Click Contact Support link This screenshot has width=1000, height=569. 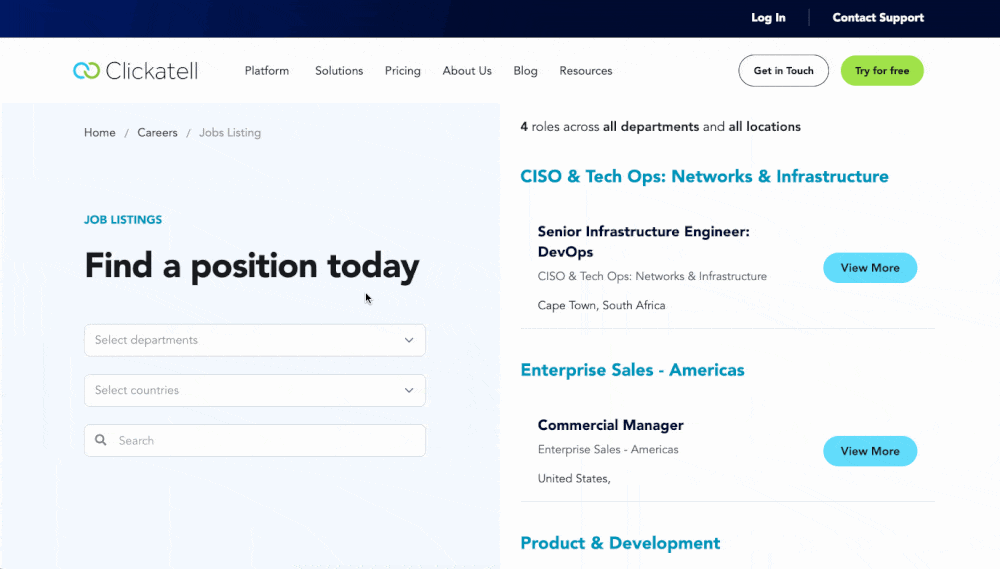coord(878,18)
